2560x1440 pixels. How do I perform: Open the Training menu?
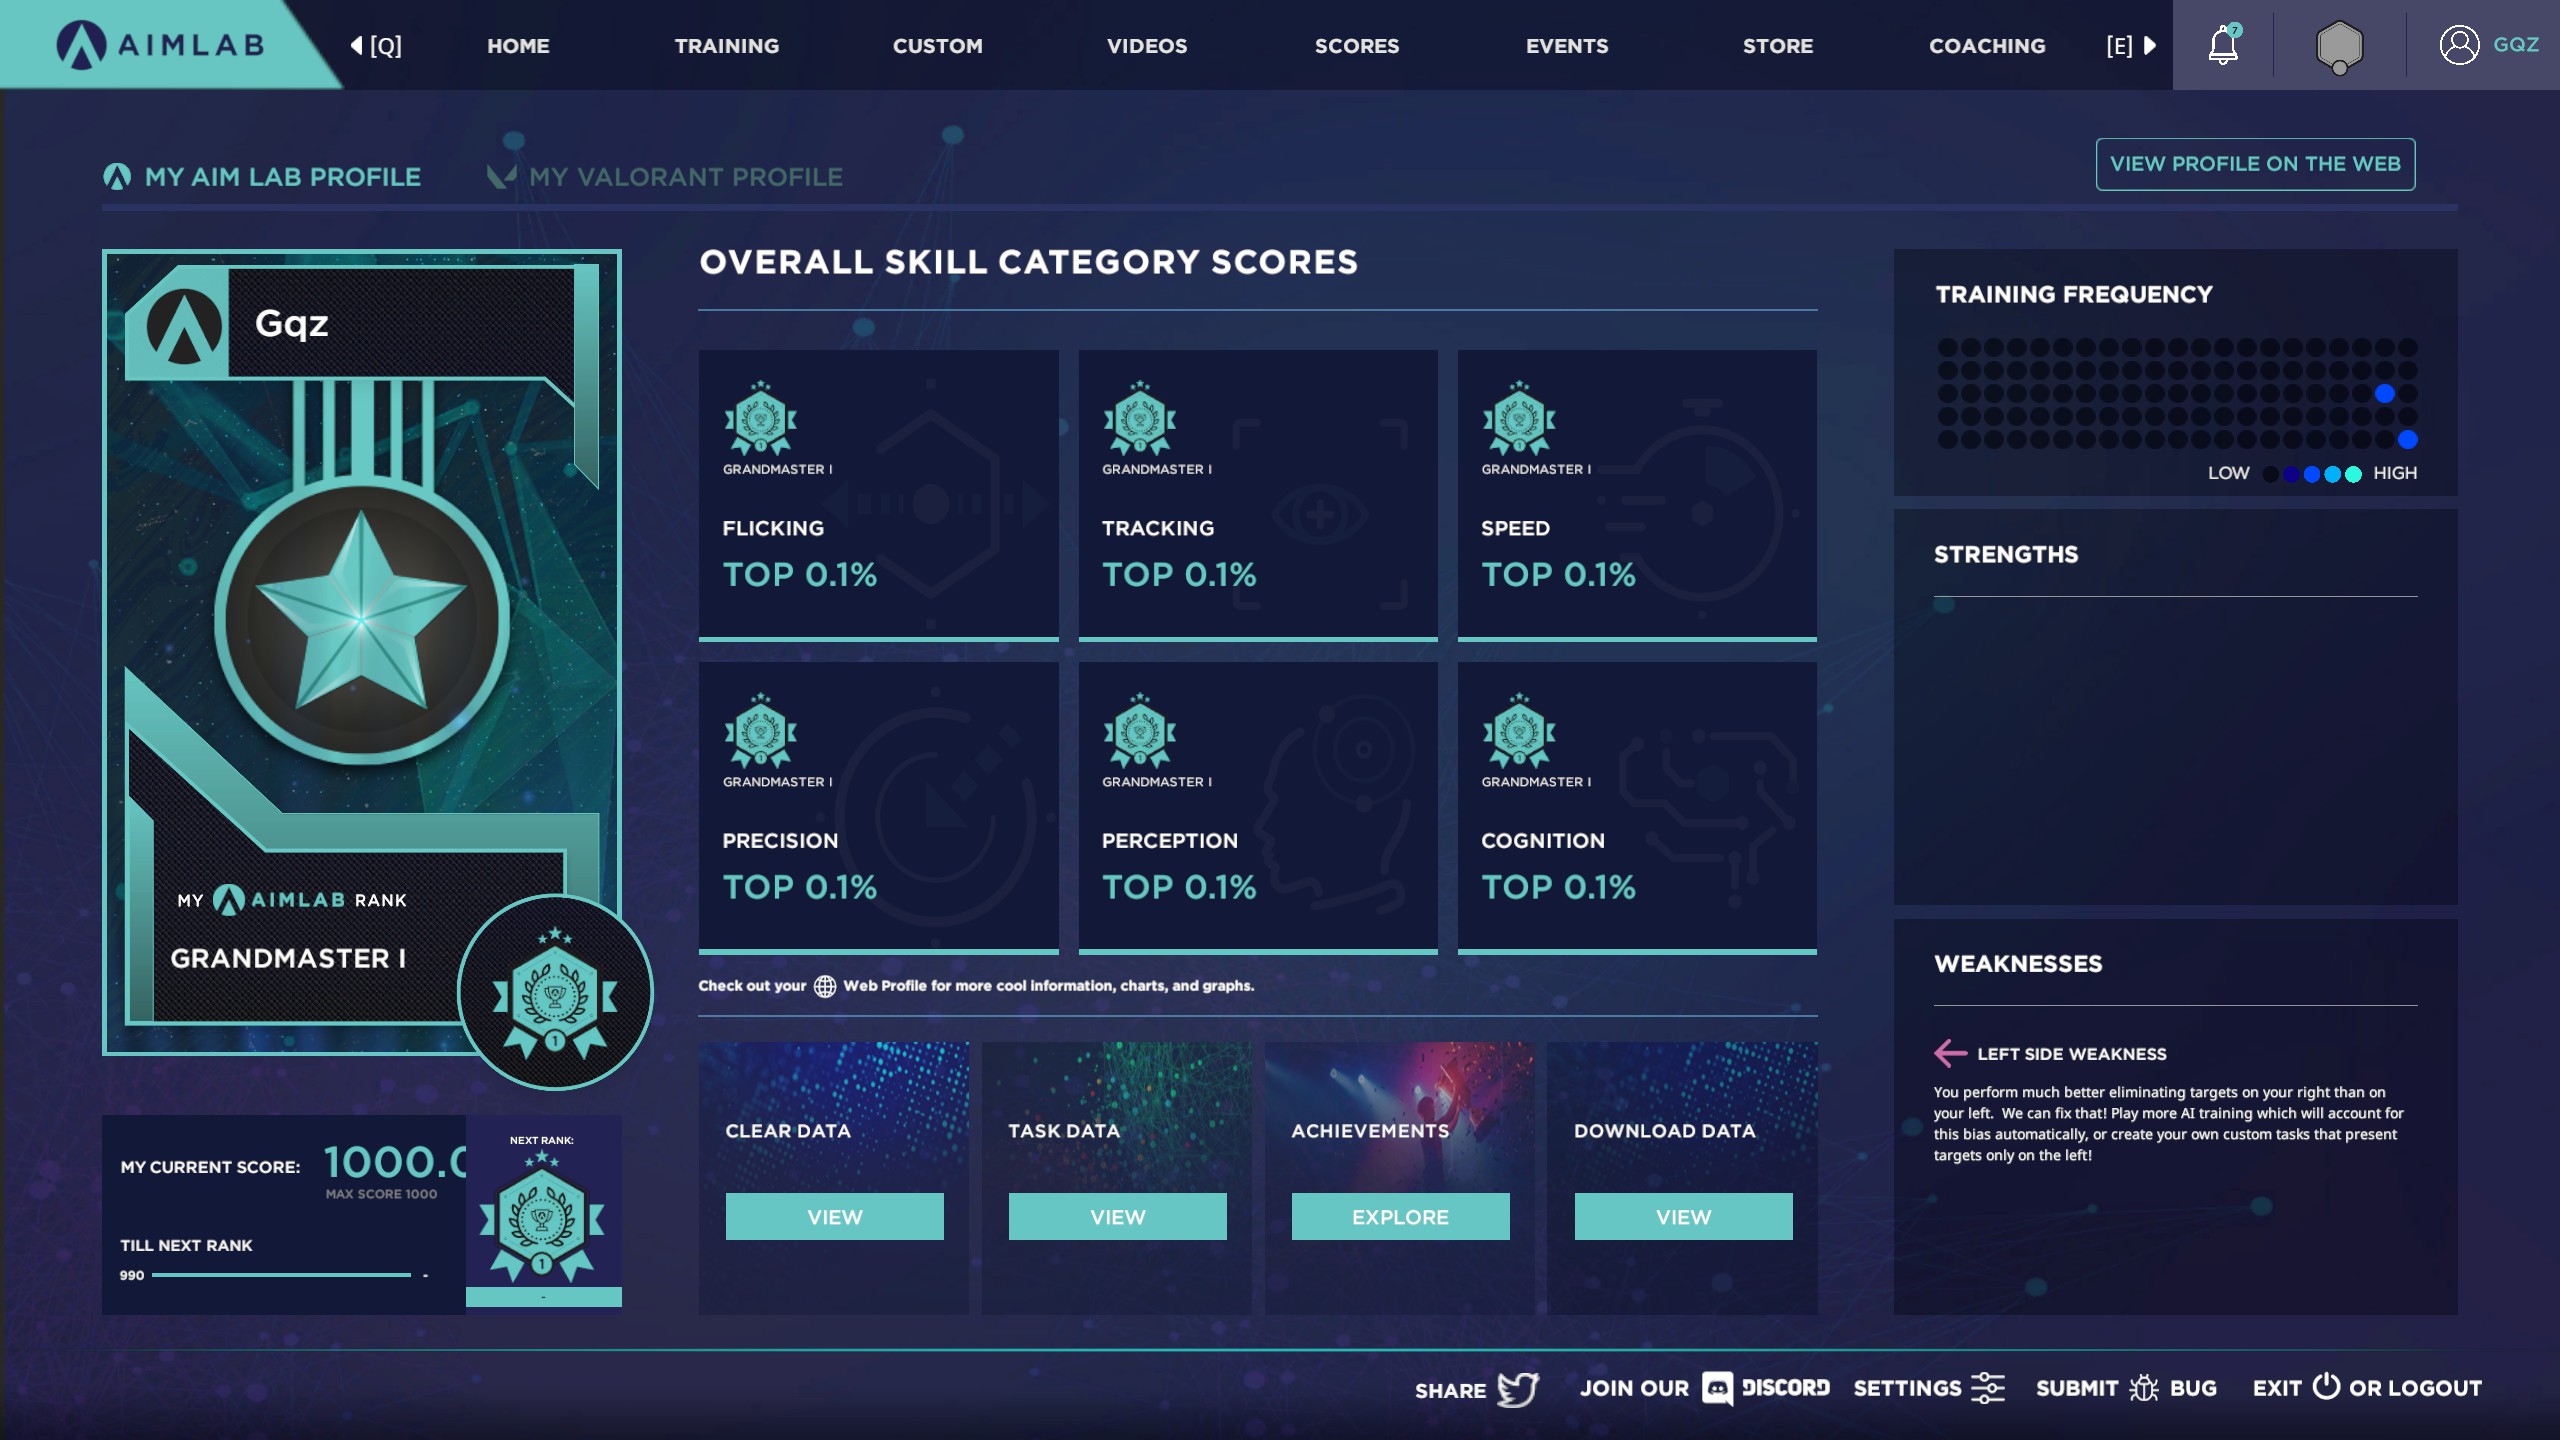tap(726, 46)
